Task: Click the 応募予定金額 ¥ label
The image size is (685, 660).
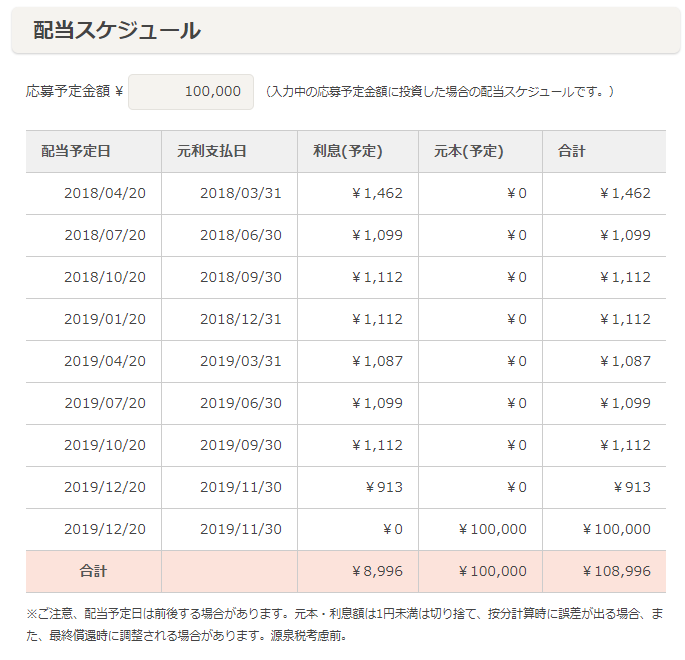Action: (x=74, y=91)
